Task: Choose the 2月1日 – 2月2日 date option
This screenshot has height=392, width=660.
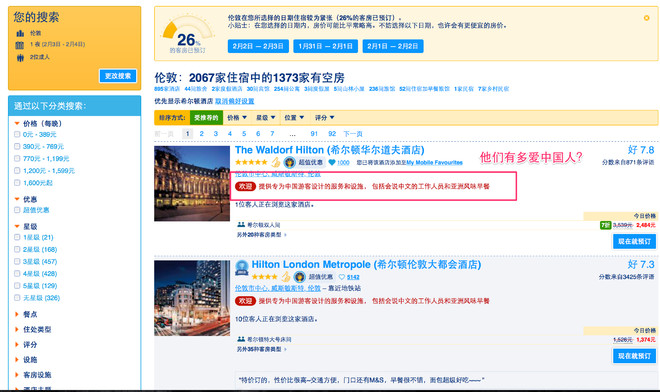Action: 393,46
